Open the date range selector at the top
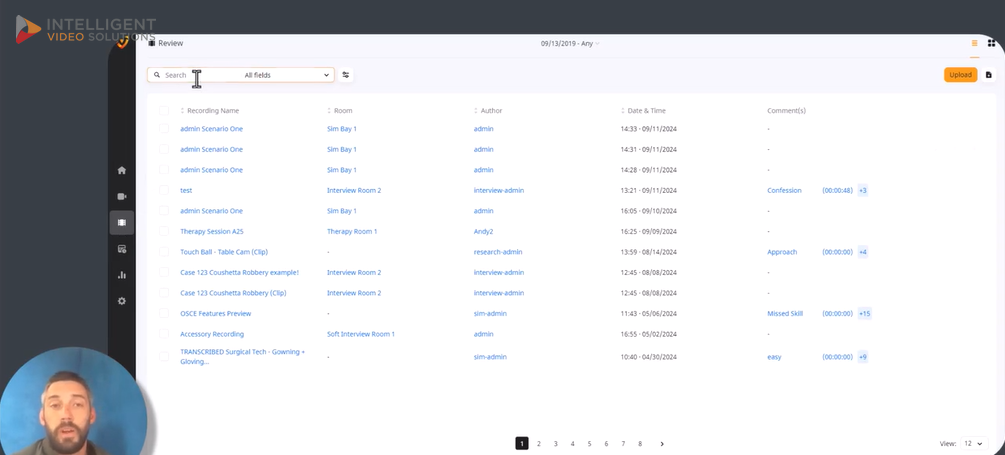The width and height of the screenshot is (1005, 455). pyautogui.click(x=570, y=43)
